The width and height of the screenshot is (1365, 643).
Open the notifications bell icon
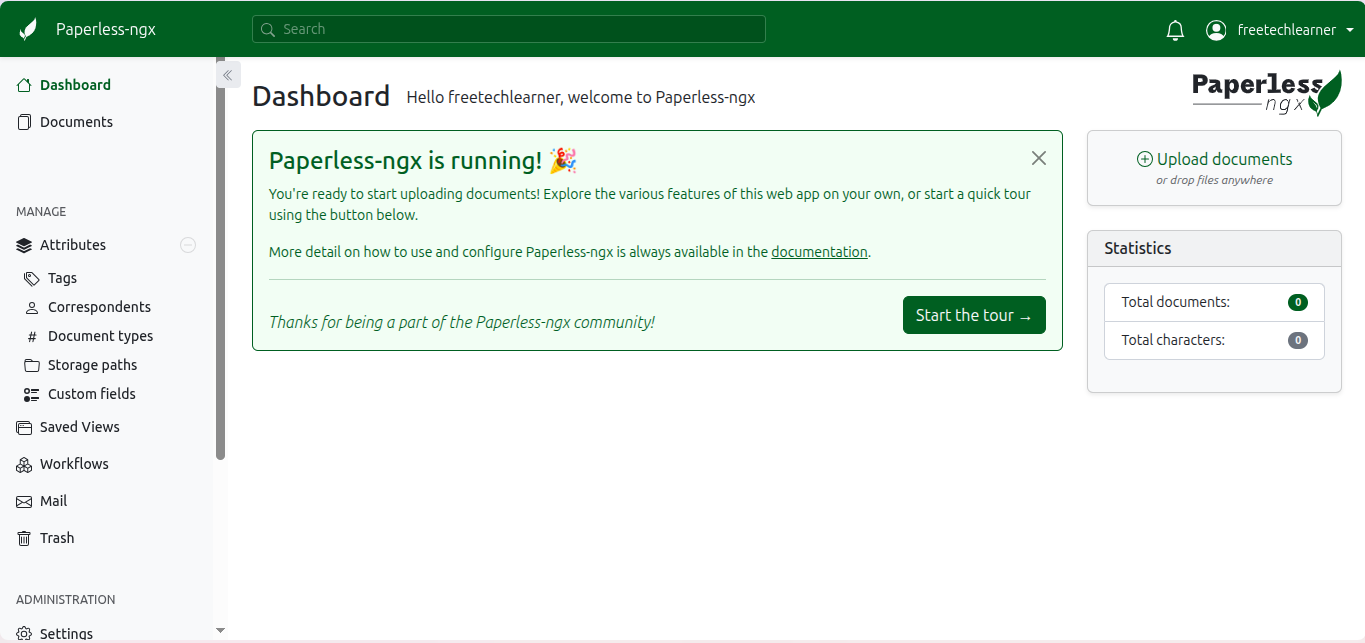coord(1175,30)
